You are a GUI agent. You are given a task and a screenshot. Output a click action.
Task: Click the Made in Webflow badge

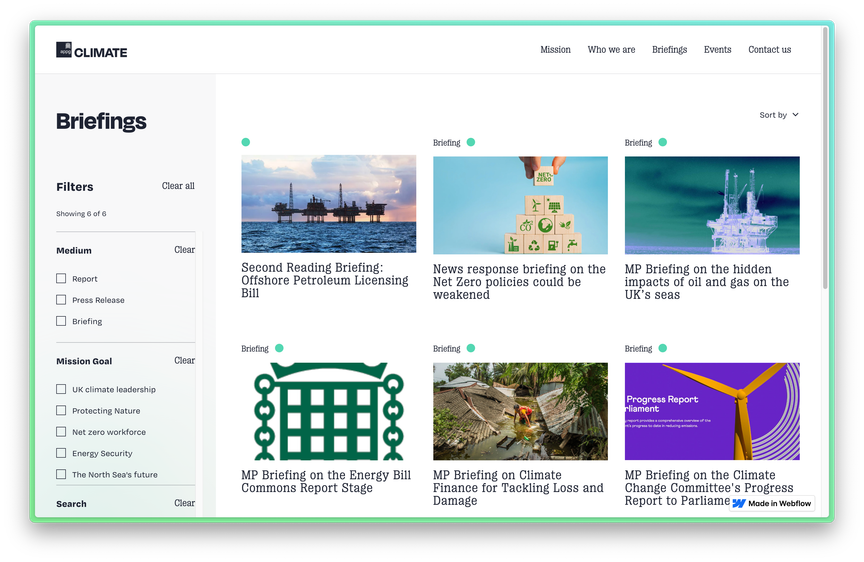772,503
